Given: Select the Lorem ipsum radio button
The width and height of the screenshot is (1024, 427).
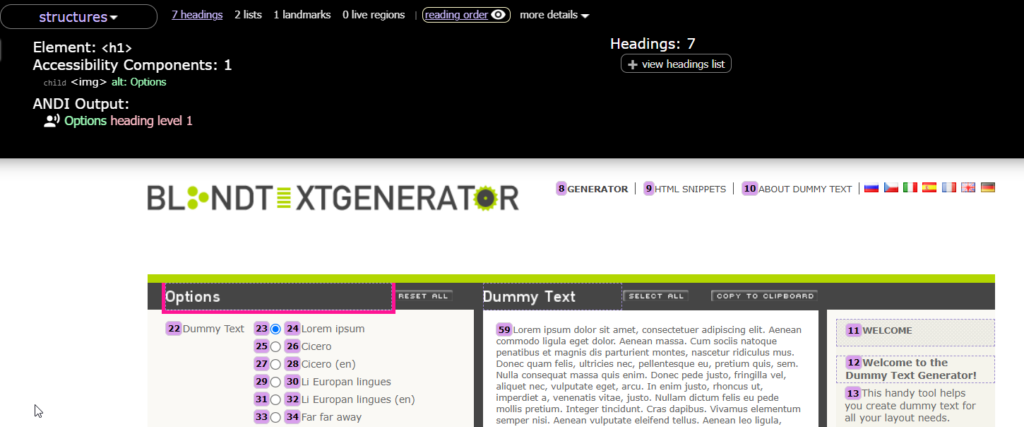Looking at the screenshot, I should (276, 329).
